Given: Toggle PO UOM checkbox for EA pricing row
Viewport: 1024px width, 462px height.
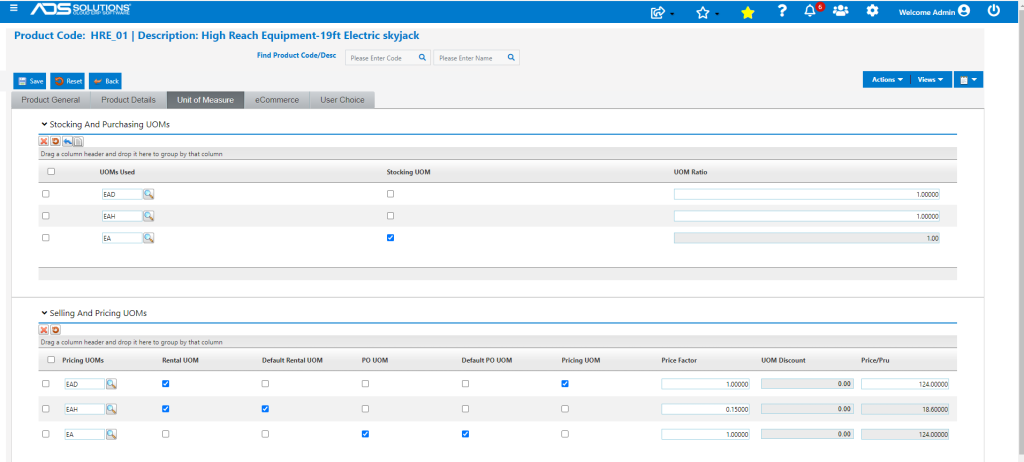Looking at the screenshot, I should pos(365,433).
